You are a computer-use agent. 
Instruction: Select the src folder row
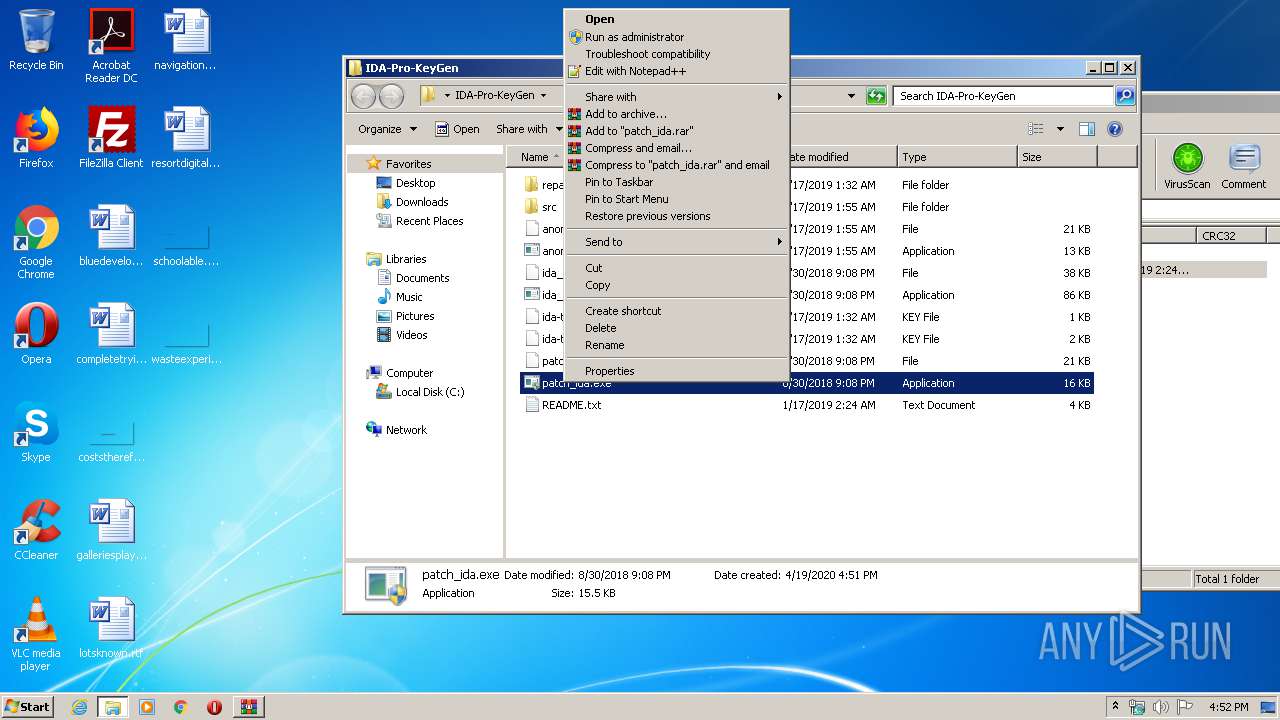(807, 207)
